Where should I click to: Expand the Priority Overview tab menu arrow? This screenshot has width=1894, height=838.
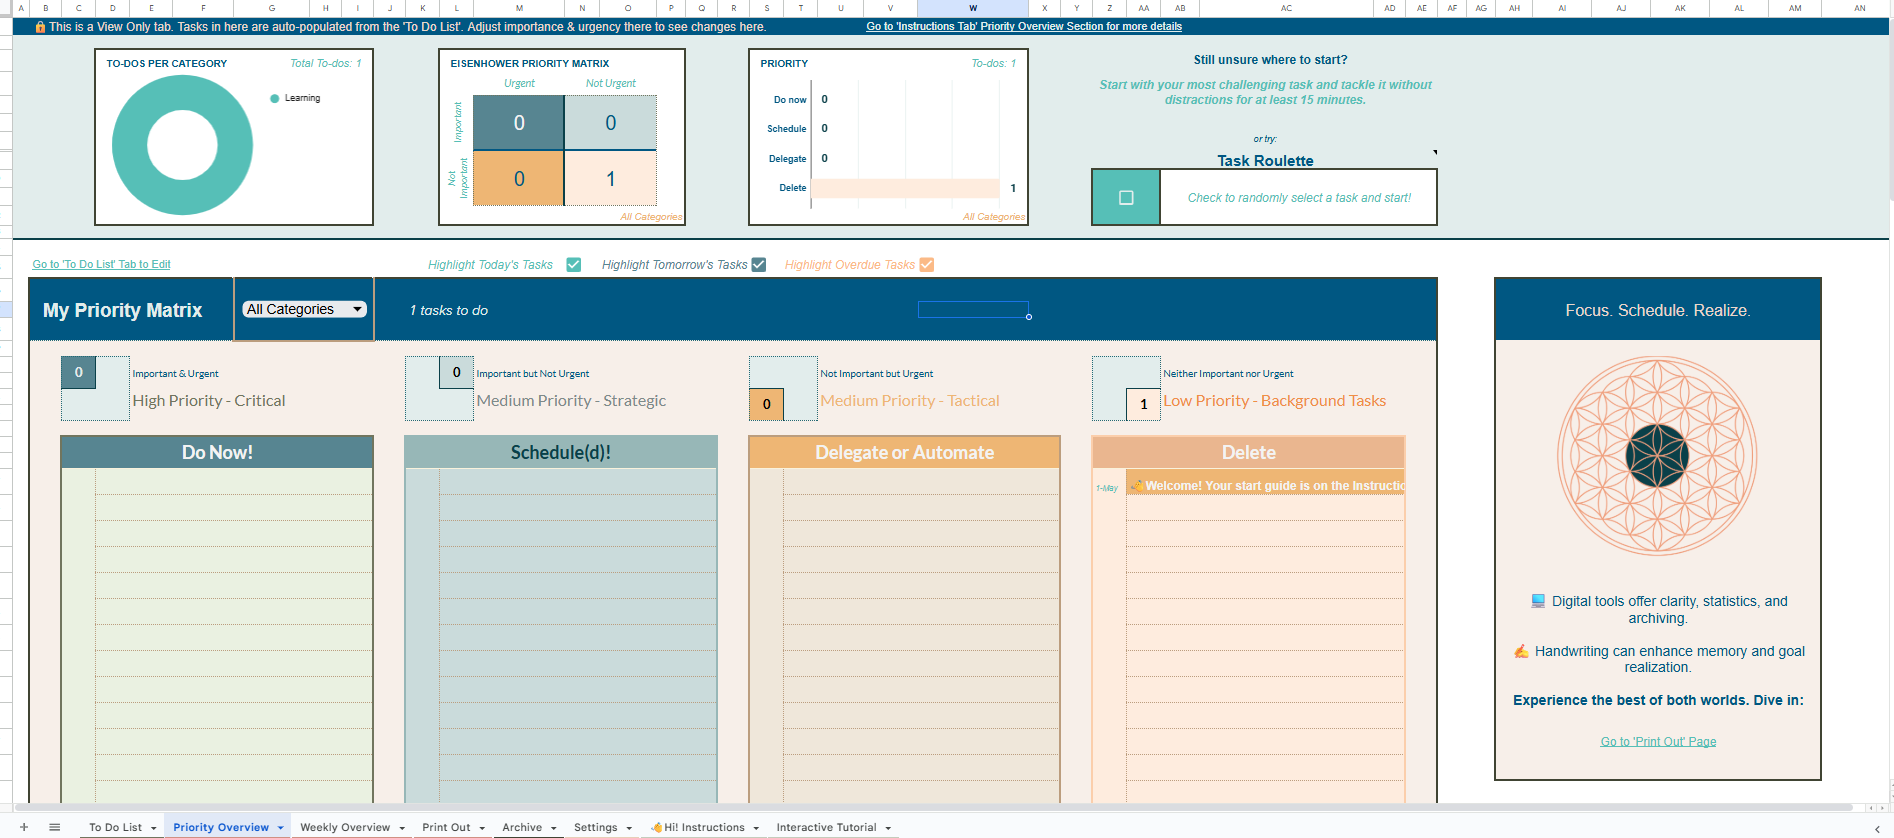pos(281,828)
